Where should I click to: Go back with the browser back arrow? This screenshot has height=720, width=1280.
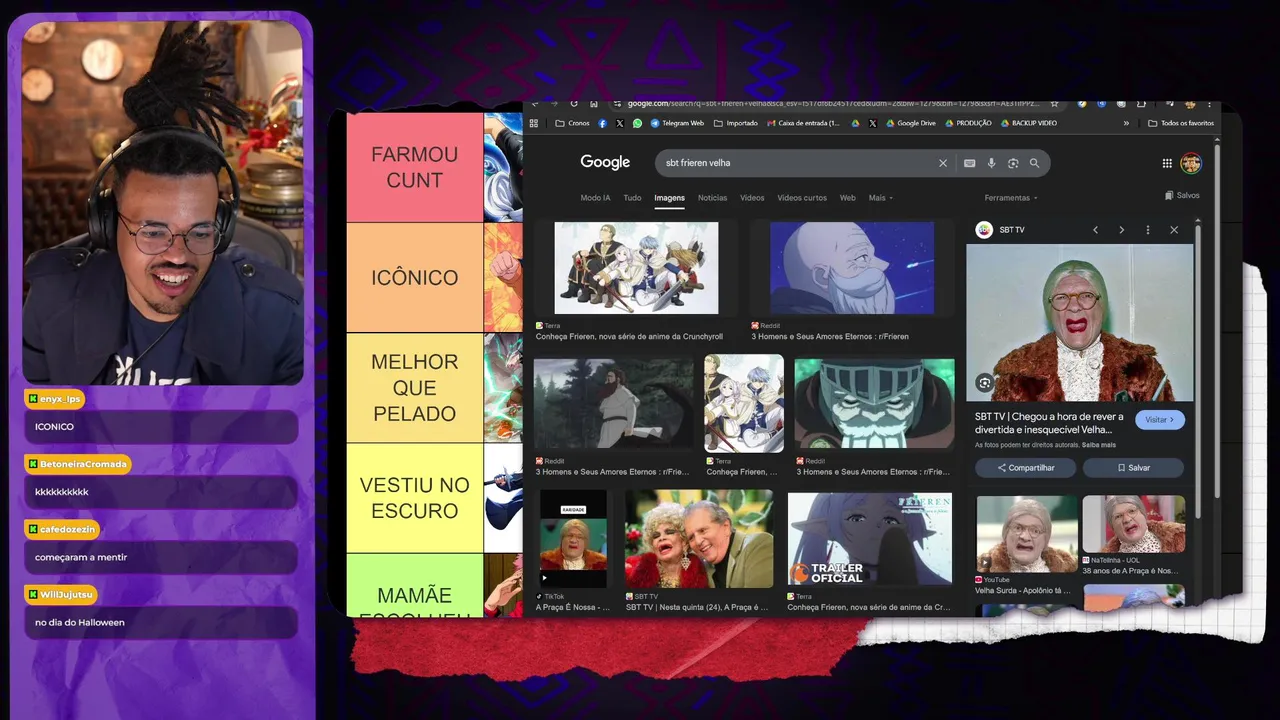point(535,104)
